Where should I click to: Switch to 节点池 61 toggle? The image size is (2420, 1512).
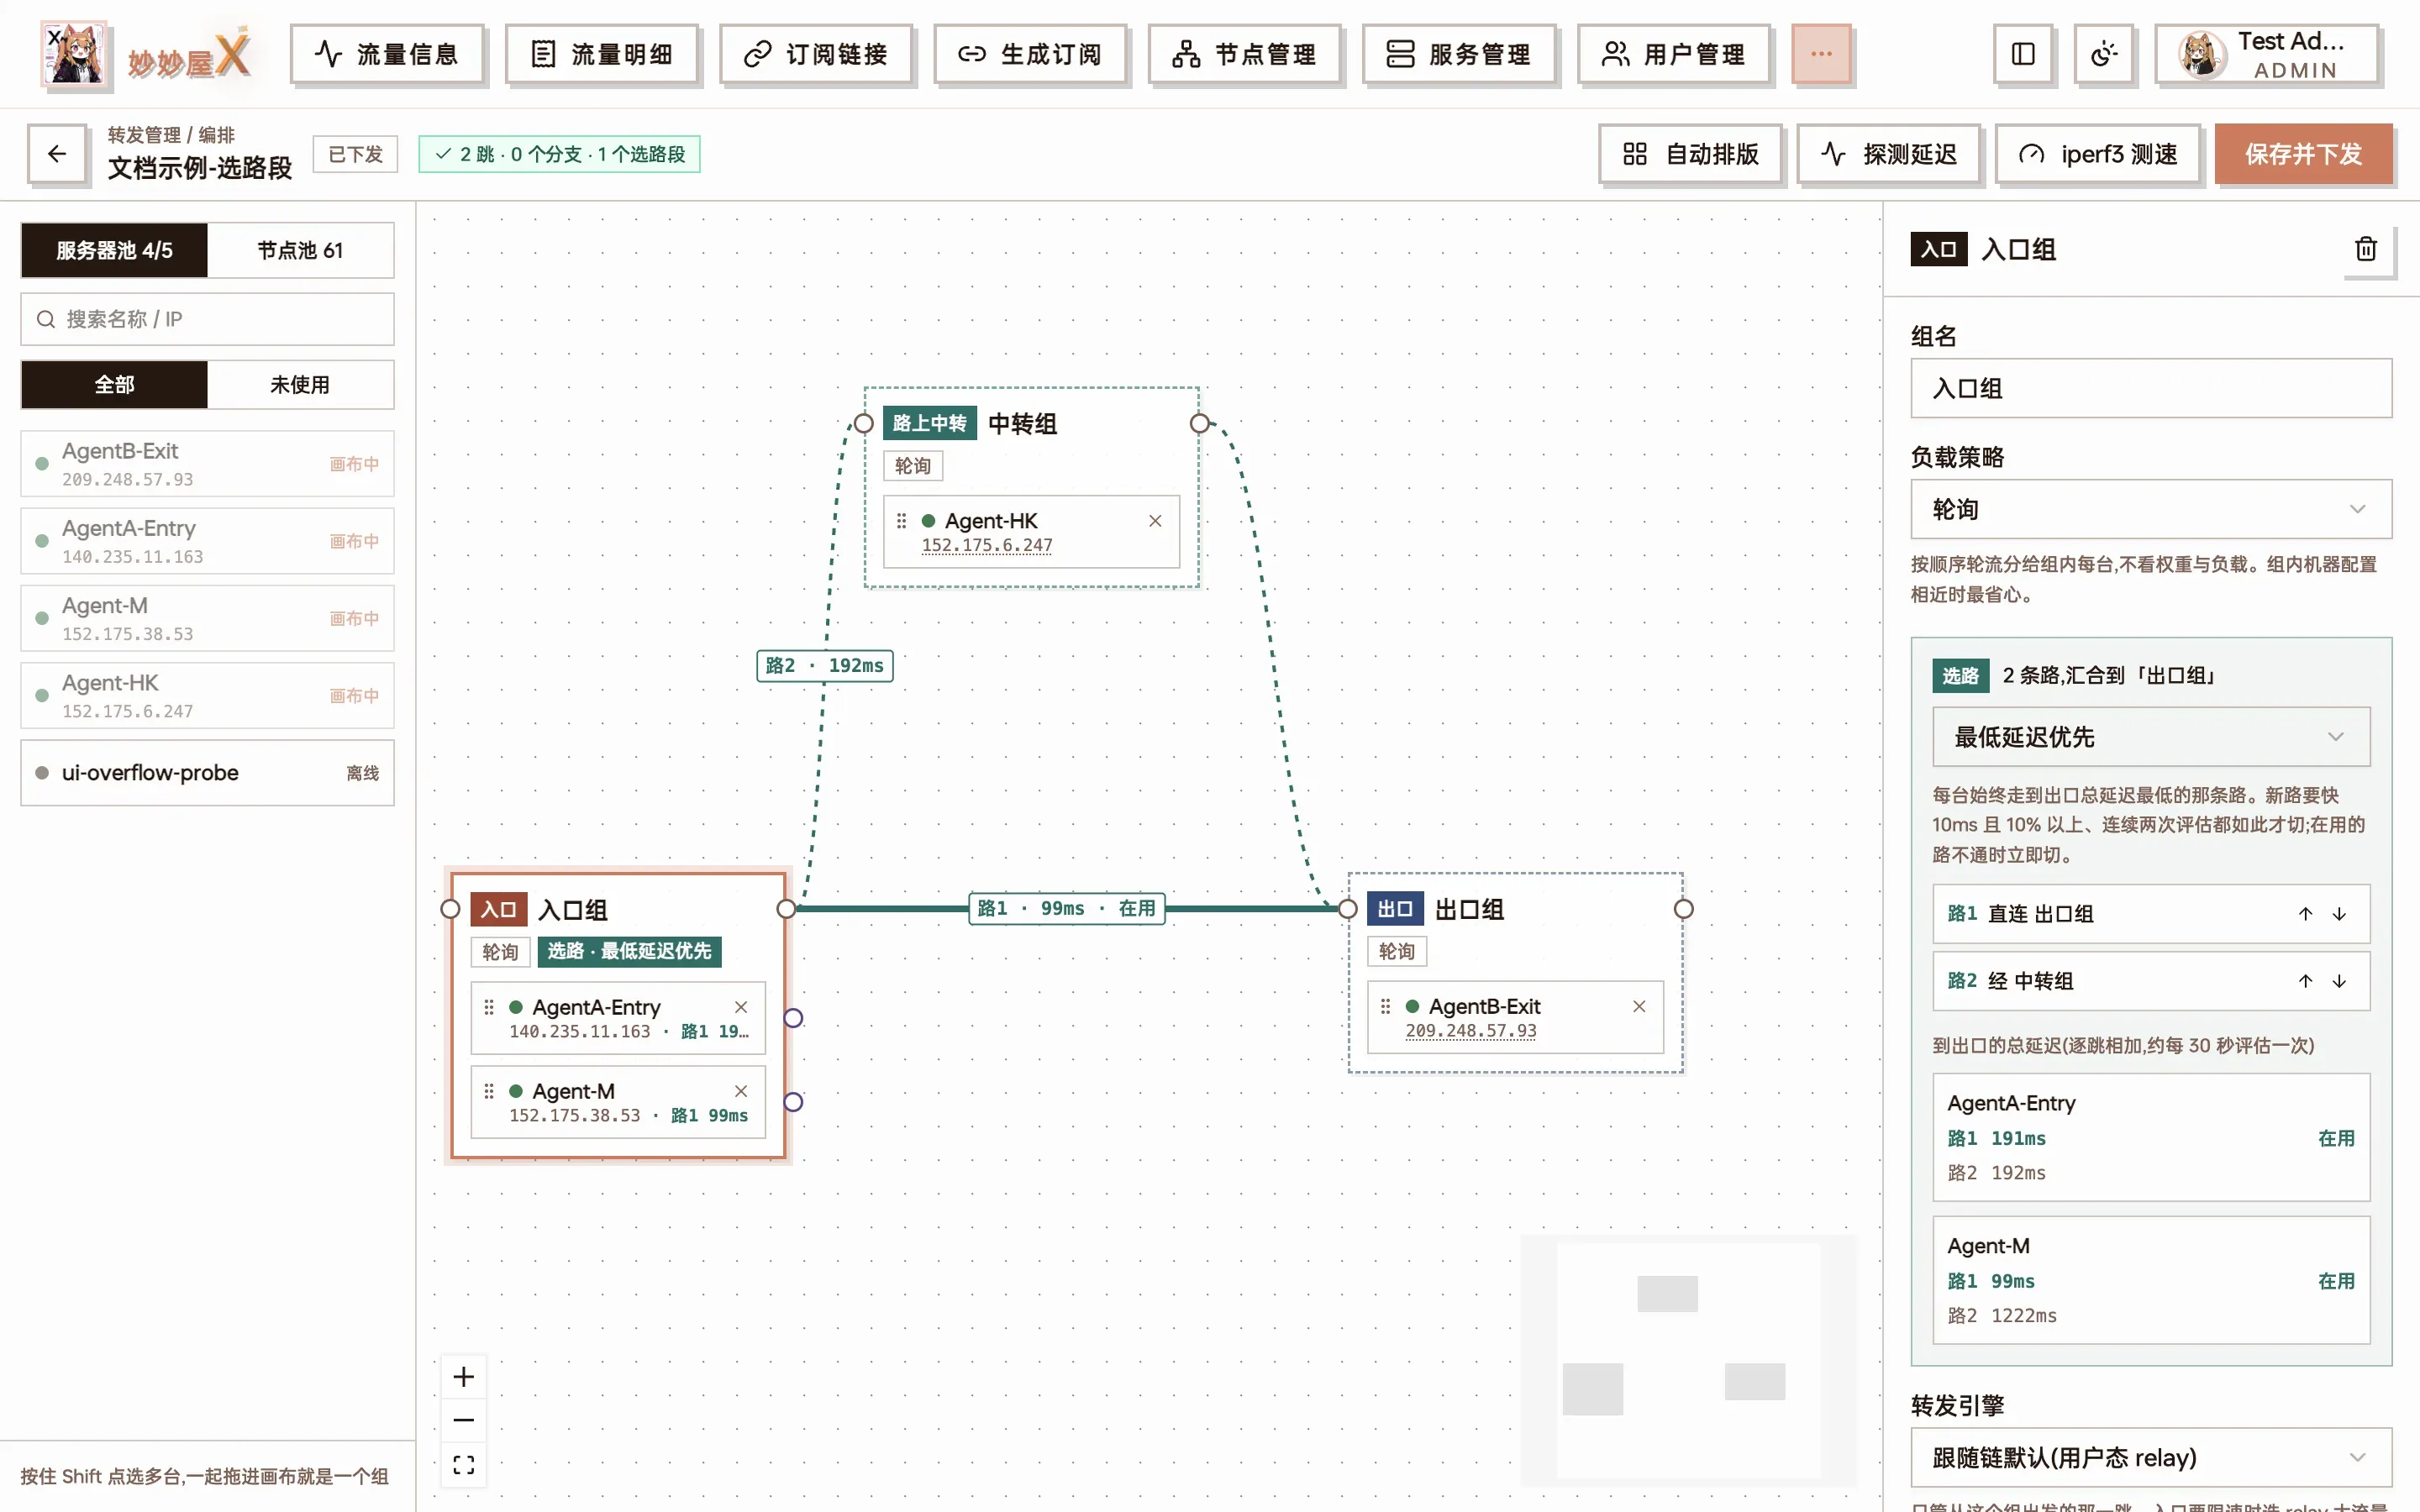tap(300, 250)
